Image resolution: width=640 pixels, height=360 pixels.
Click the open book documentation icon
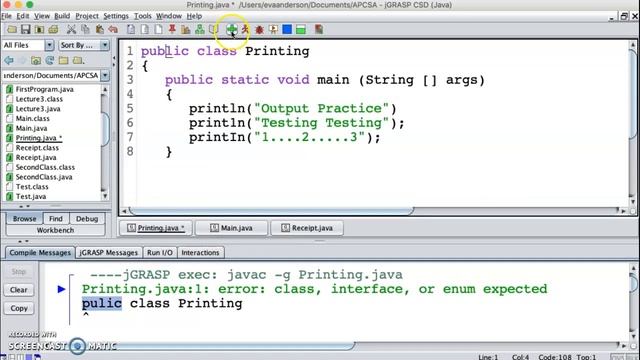(213, 29)
